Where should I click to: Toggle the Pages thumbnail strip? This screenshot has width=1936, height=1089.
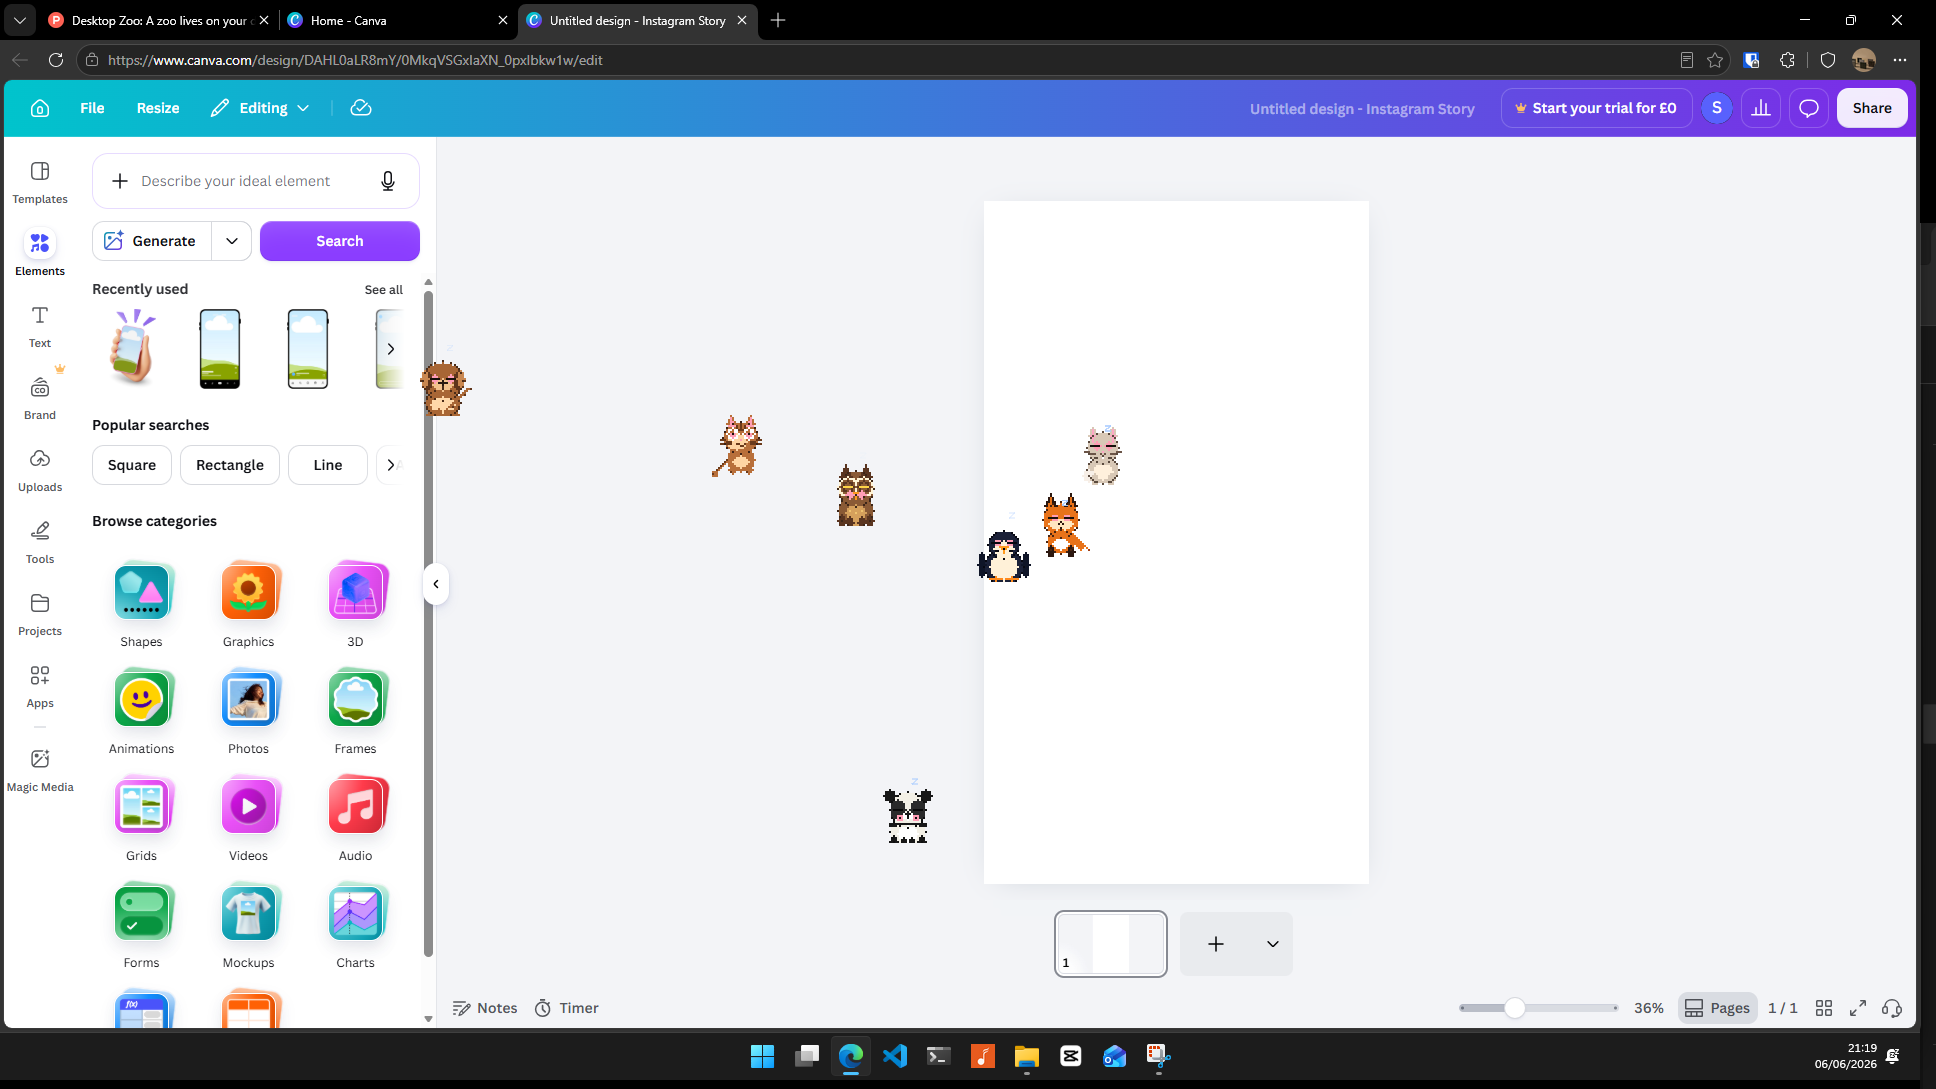pos(1718,1008)
